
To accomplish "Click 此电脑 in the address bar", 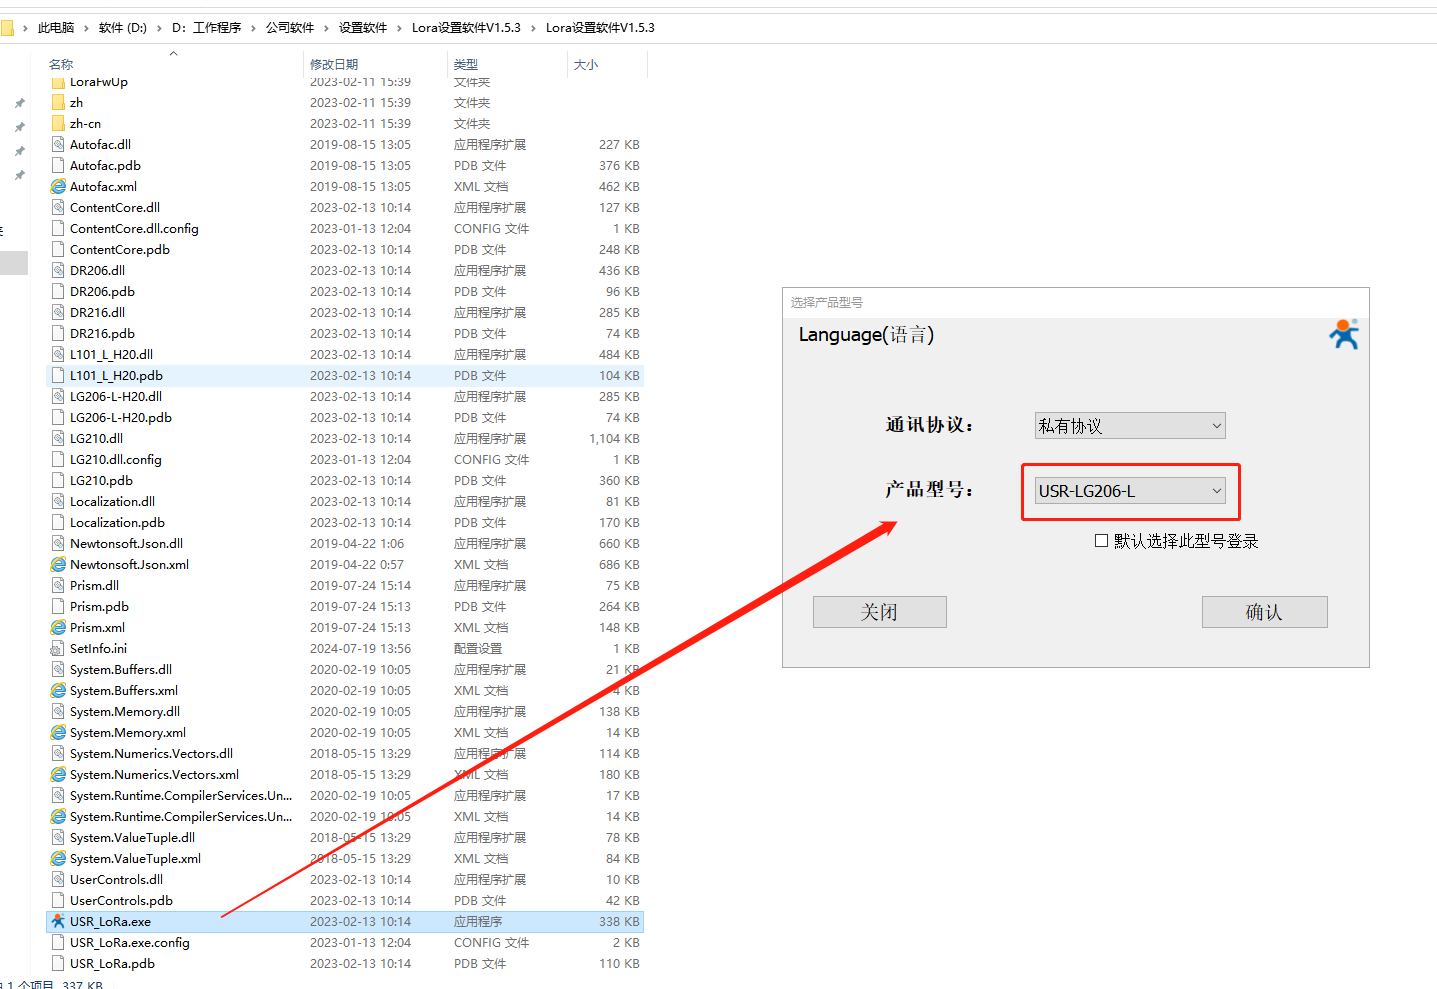I will pos(56,28).
